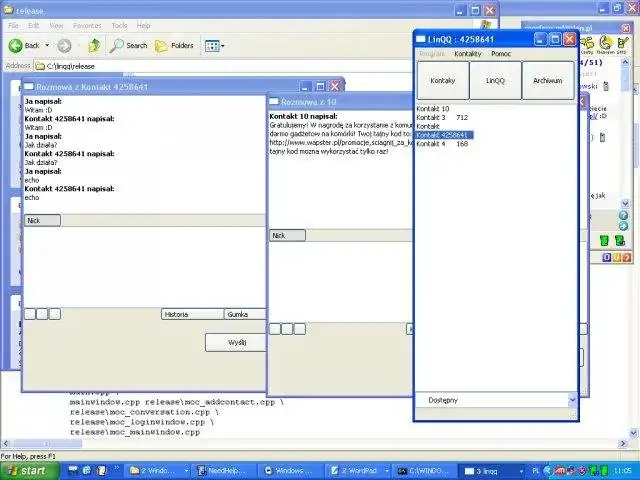This screenshot has height=480, width=640.
Task: Click the Kontaky button in LinQQ window
Action: coord(443,80)
